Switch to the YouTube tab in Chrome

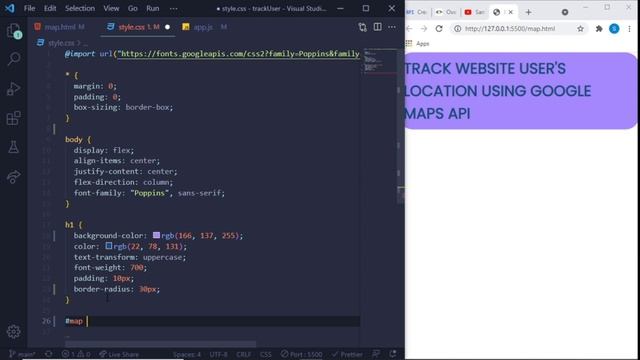pos(474,12)
